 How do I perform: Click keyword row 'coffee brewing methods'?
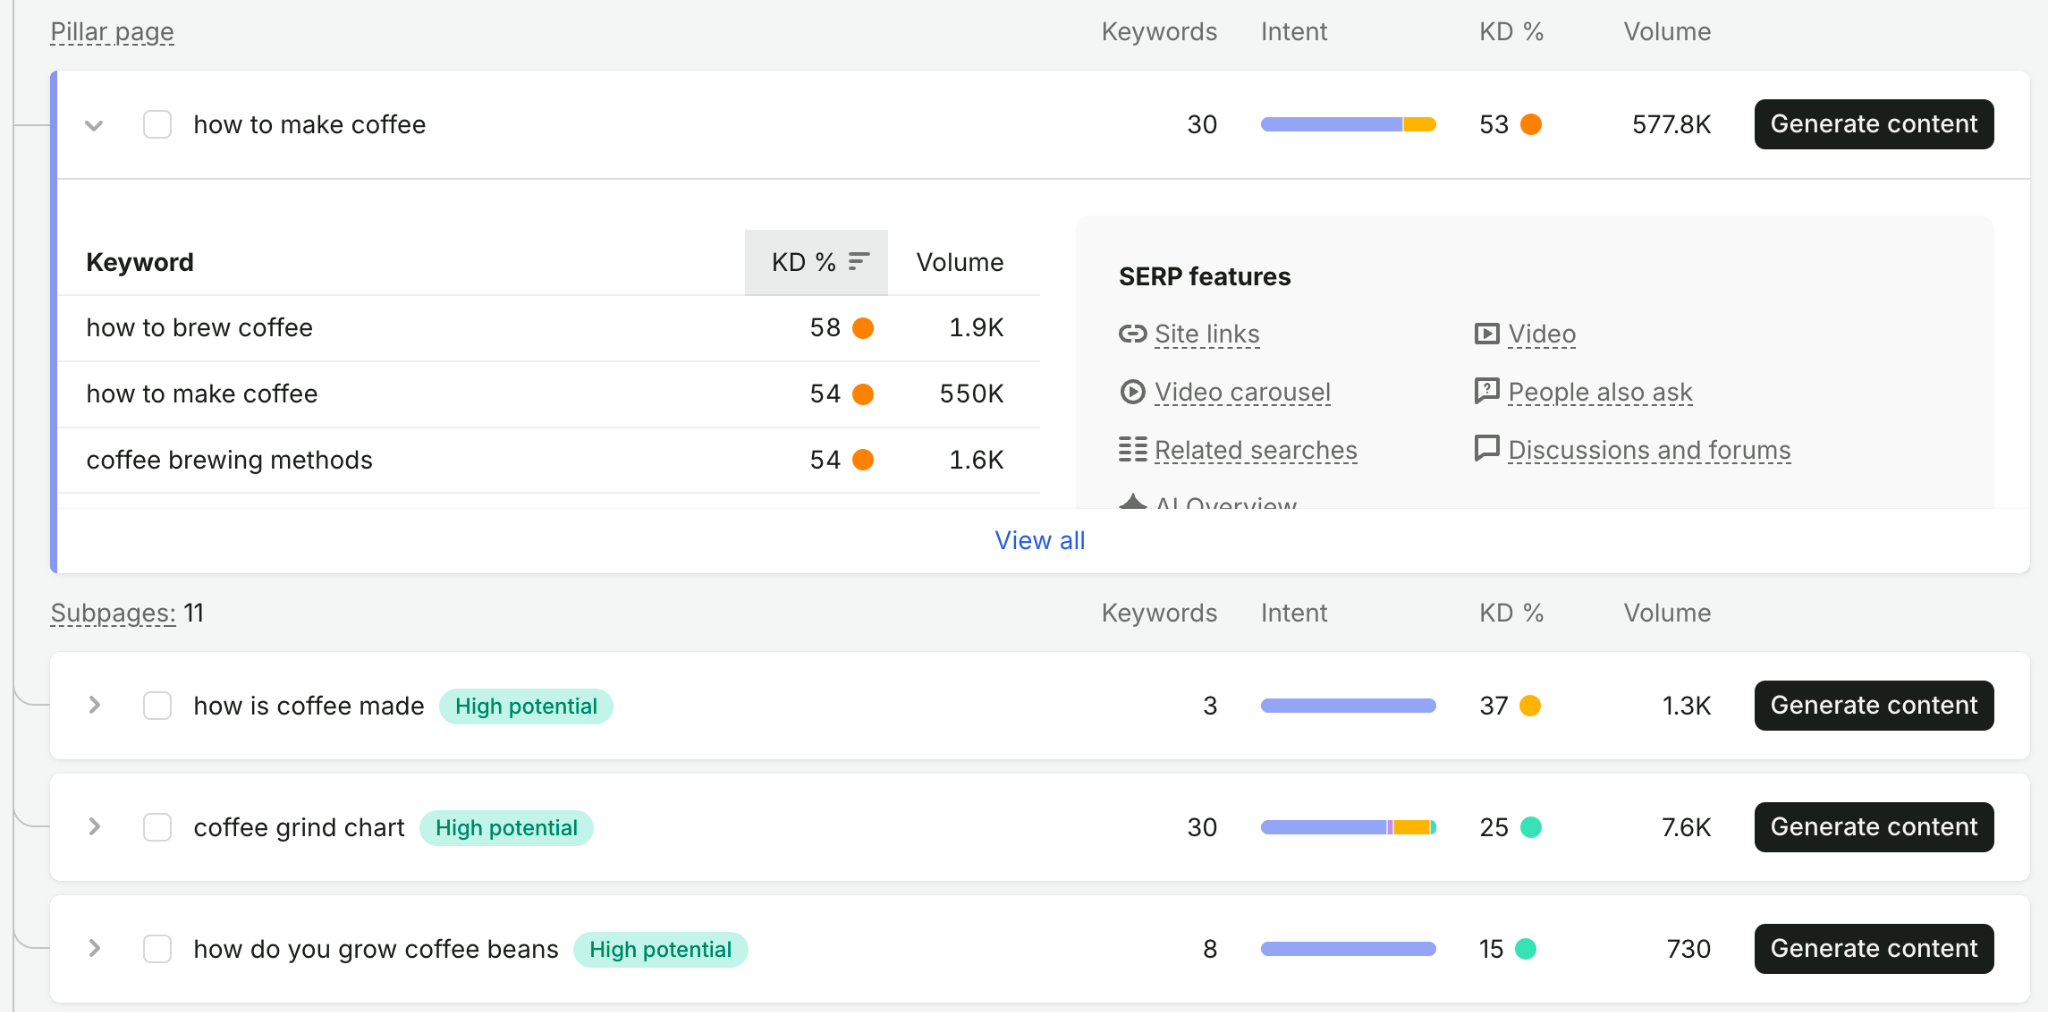548,460
